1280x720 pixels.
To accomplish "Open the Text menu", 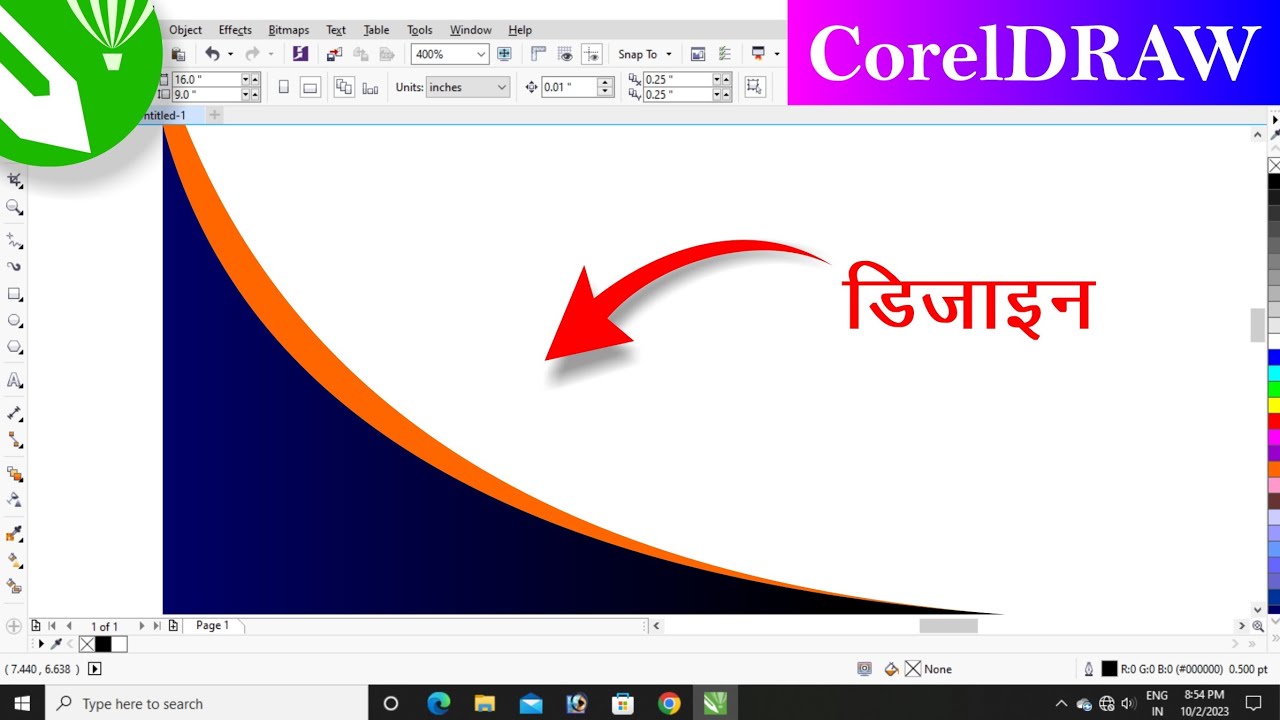I will 336,30.
